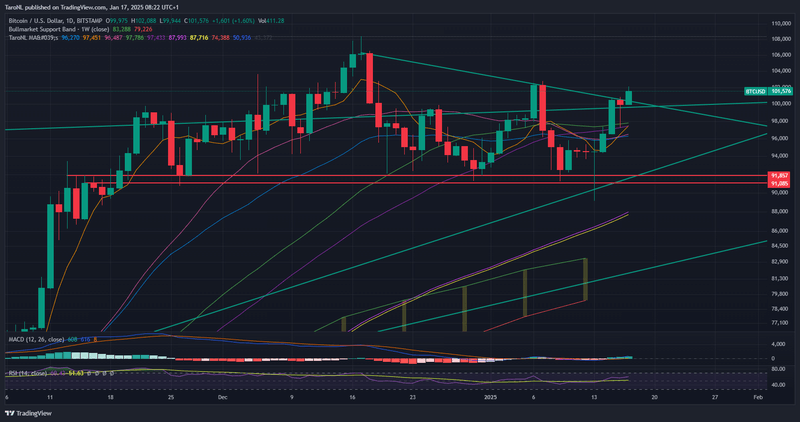Click the 79,800 price axis value
Image resolution: width=800 pixels, height=422 pixels.
tap(781, 294)
